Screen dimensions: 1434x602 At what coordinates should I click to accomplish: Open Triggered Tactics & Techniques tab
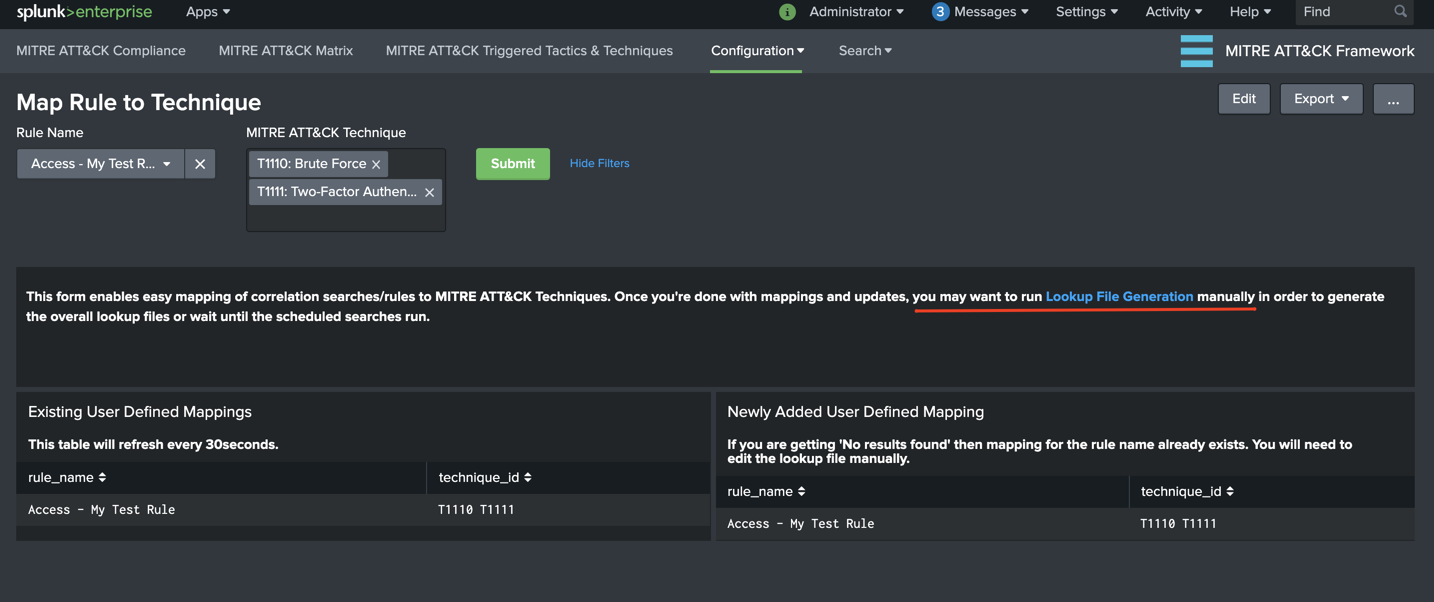pyautogui.click(x=529, y=51)
